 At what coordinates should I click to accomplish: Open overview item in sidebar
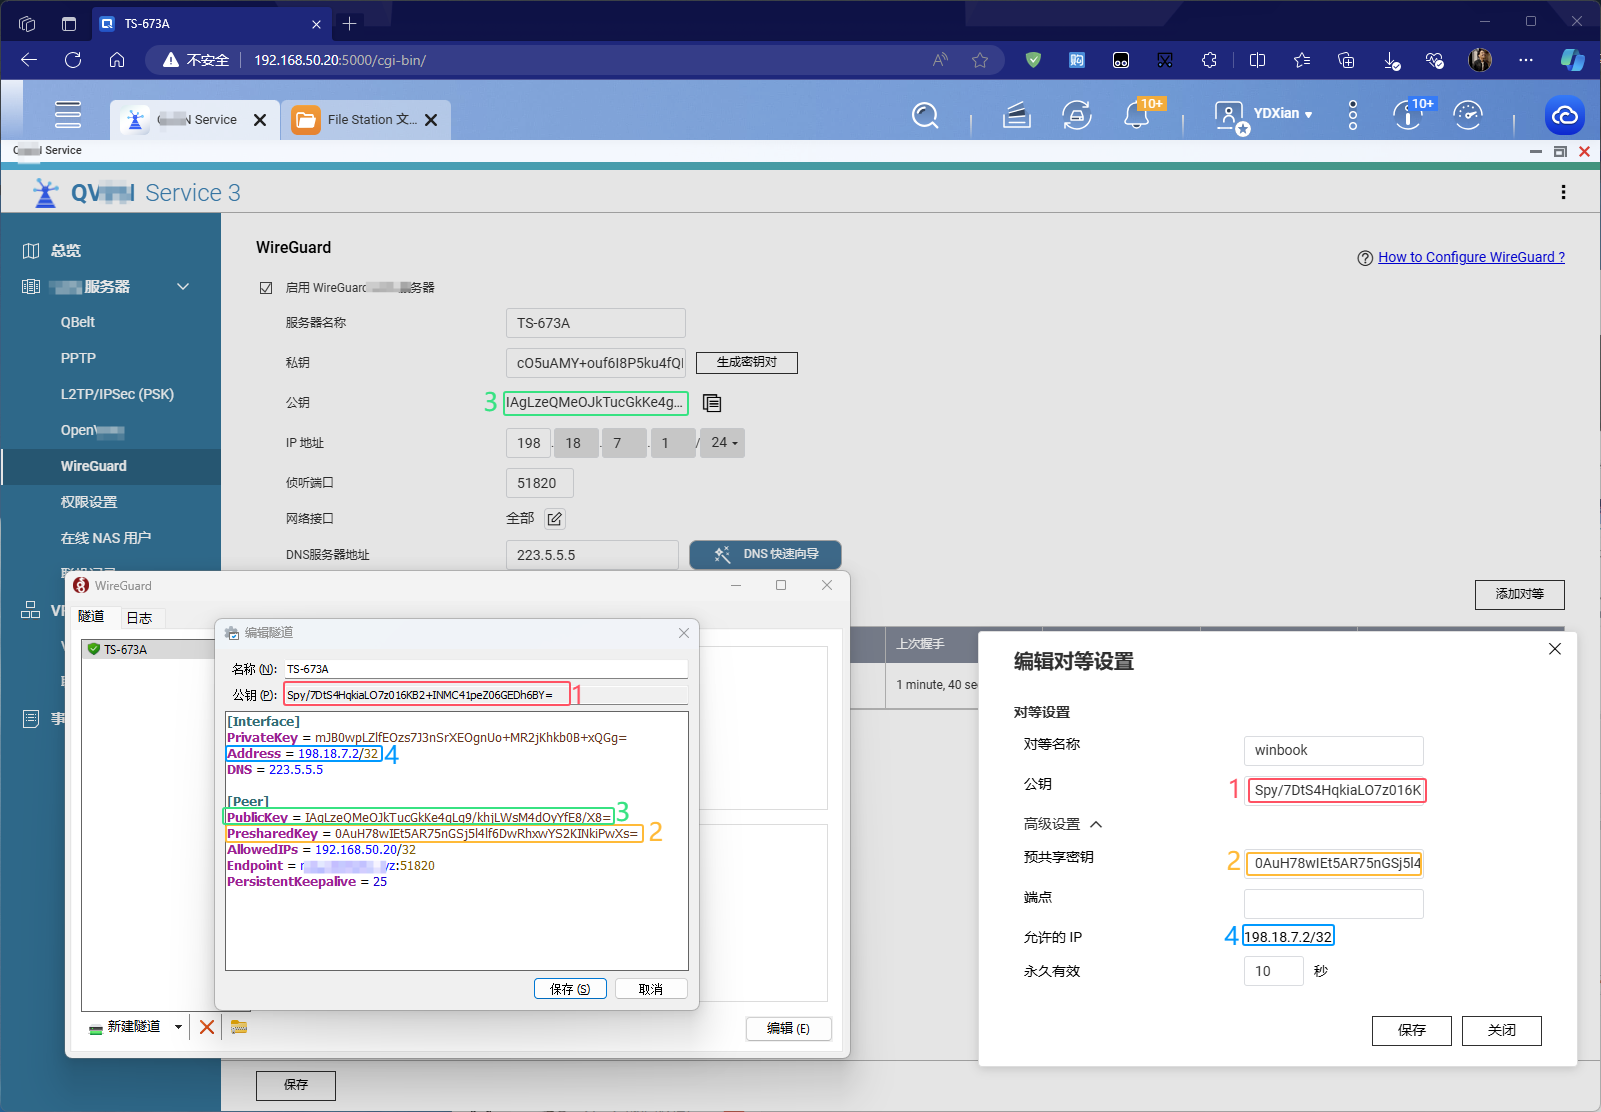click(66, 251)
